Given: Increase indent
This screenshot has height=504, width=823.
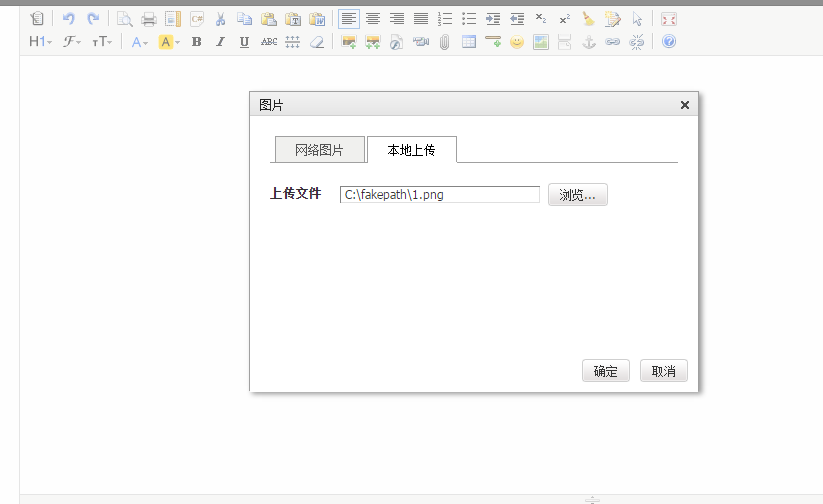Looking at the screenshot, I should tap(493, 19).
